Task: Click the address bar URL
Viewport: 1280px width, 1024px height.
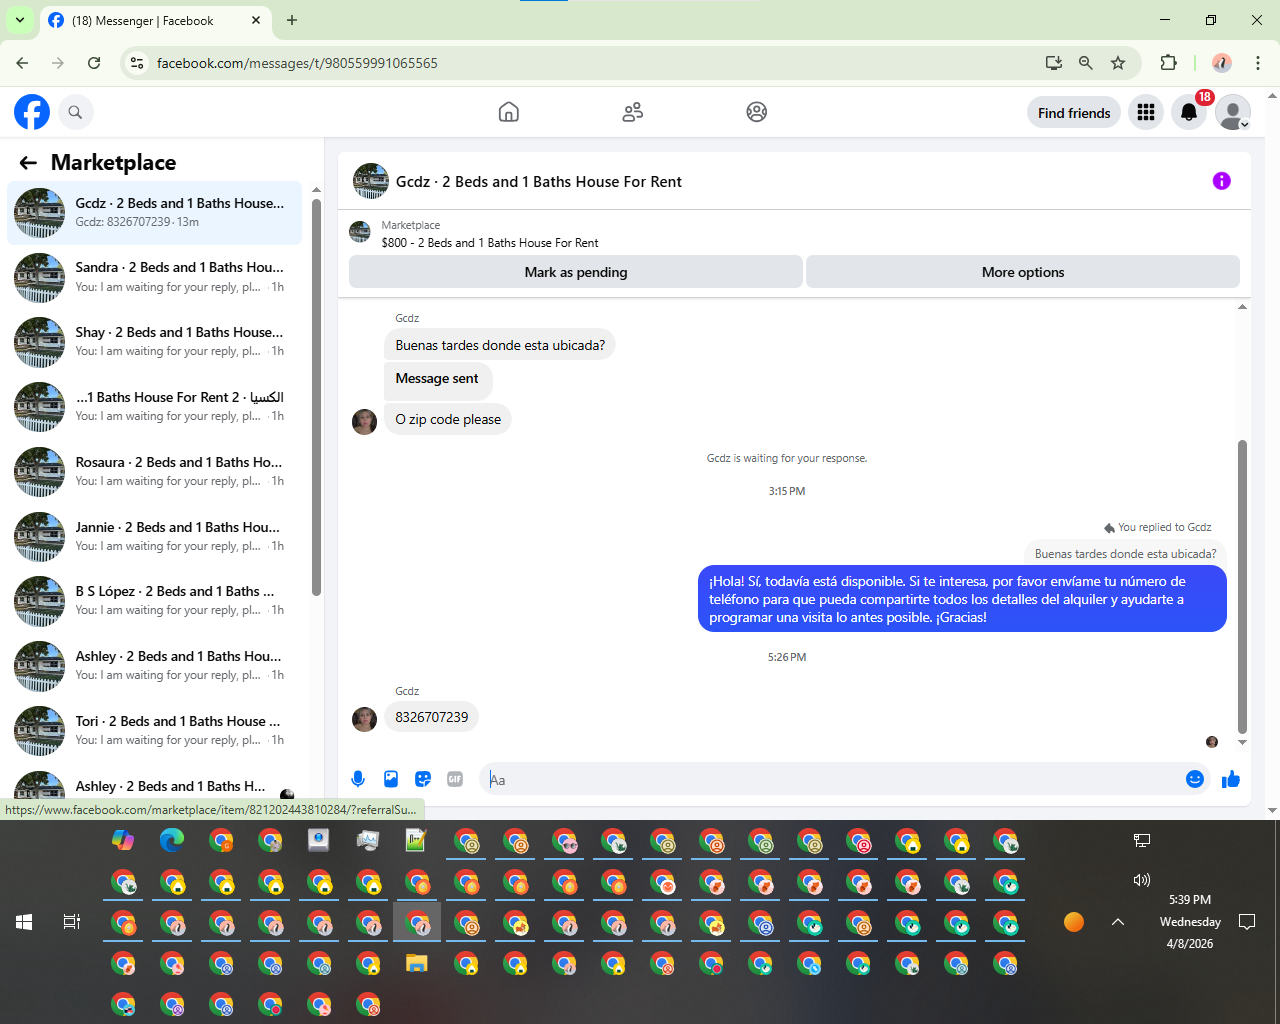Action: tap(297, 63)
